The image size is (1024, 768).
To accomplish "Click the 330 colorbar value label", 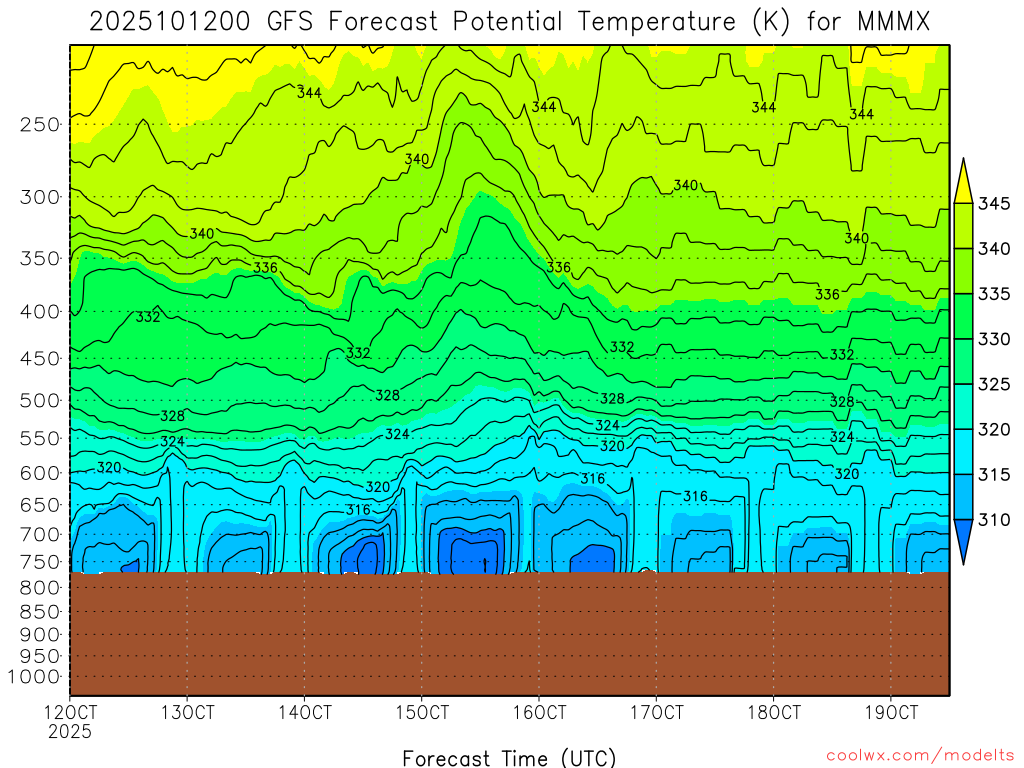I will [994, 339].
